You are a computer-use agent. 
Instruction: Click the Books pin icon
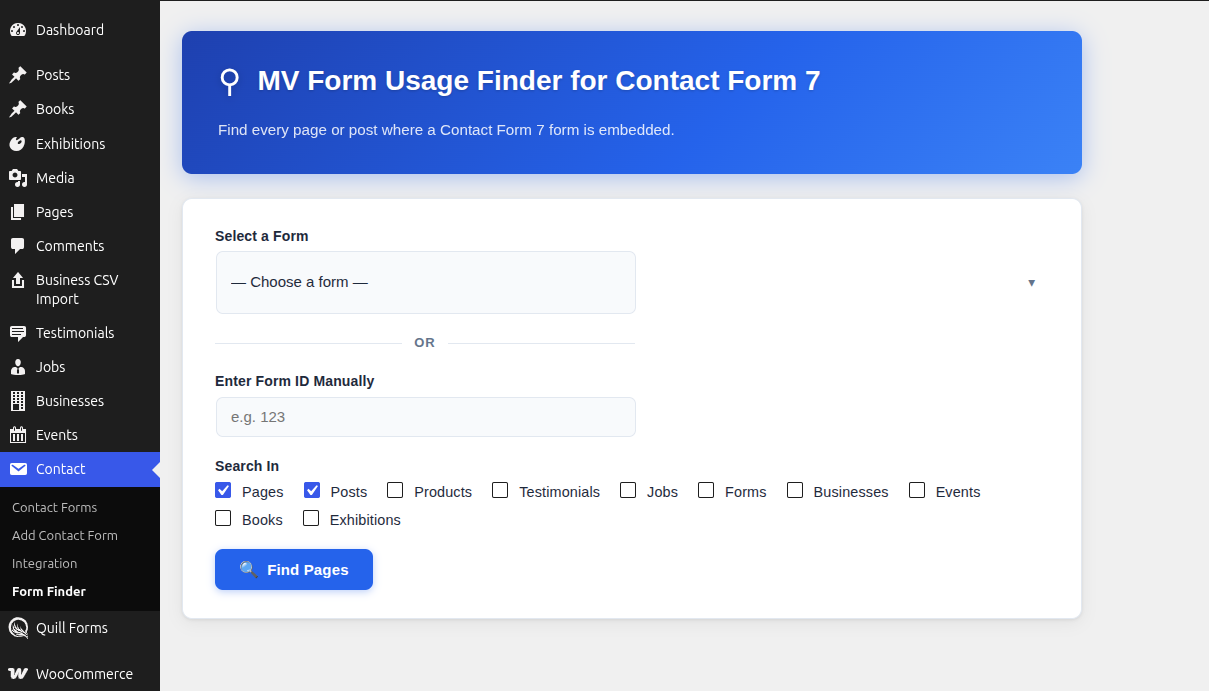[x=18, y=109]
